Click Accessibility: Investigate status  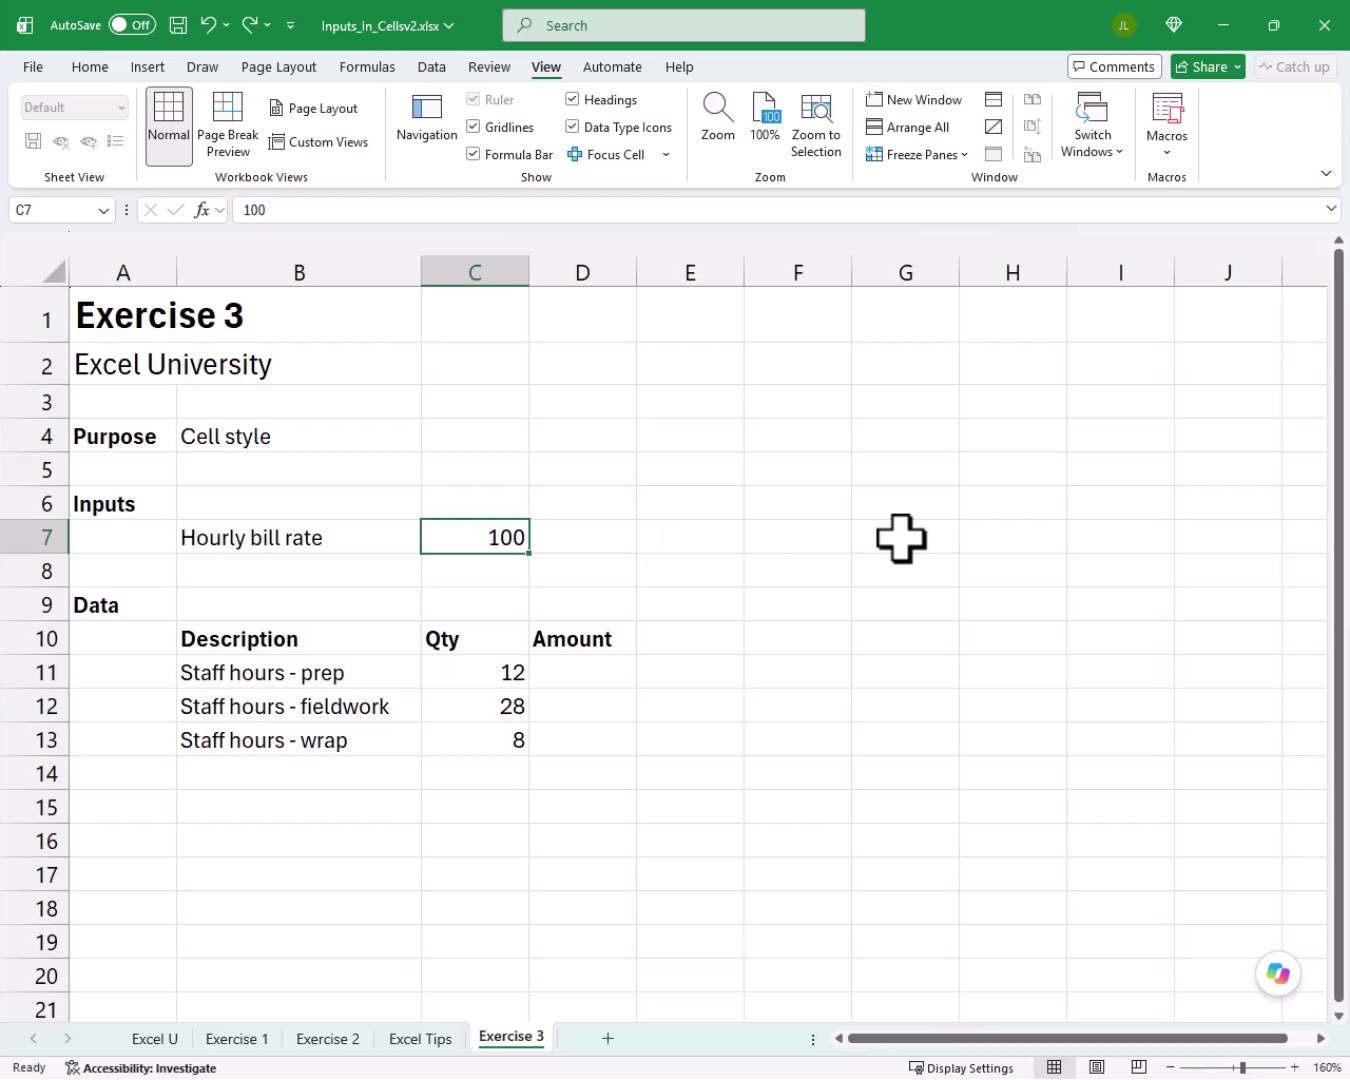pos(141,1068)
